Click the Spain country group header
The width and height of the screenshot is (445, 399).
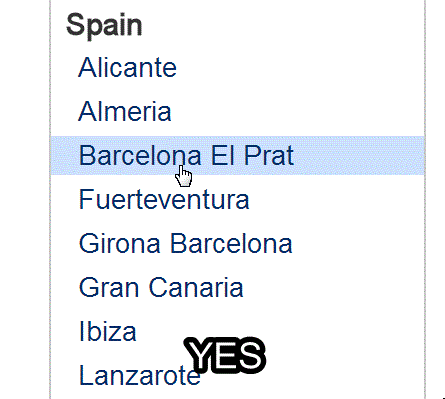[104, 26]
